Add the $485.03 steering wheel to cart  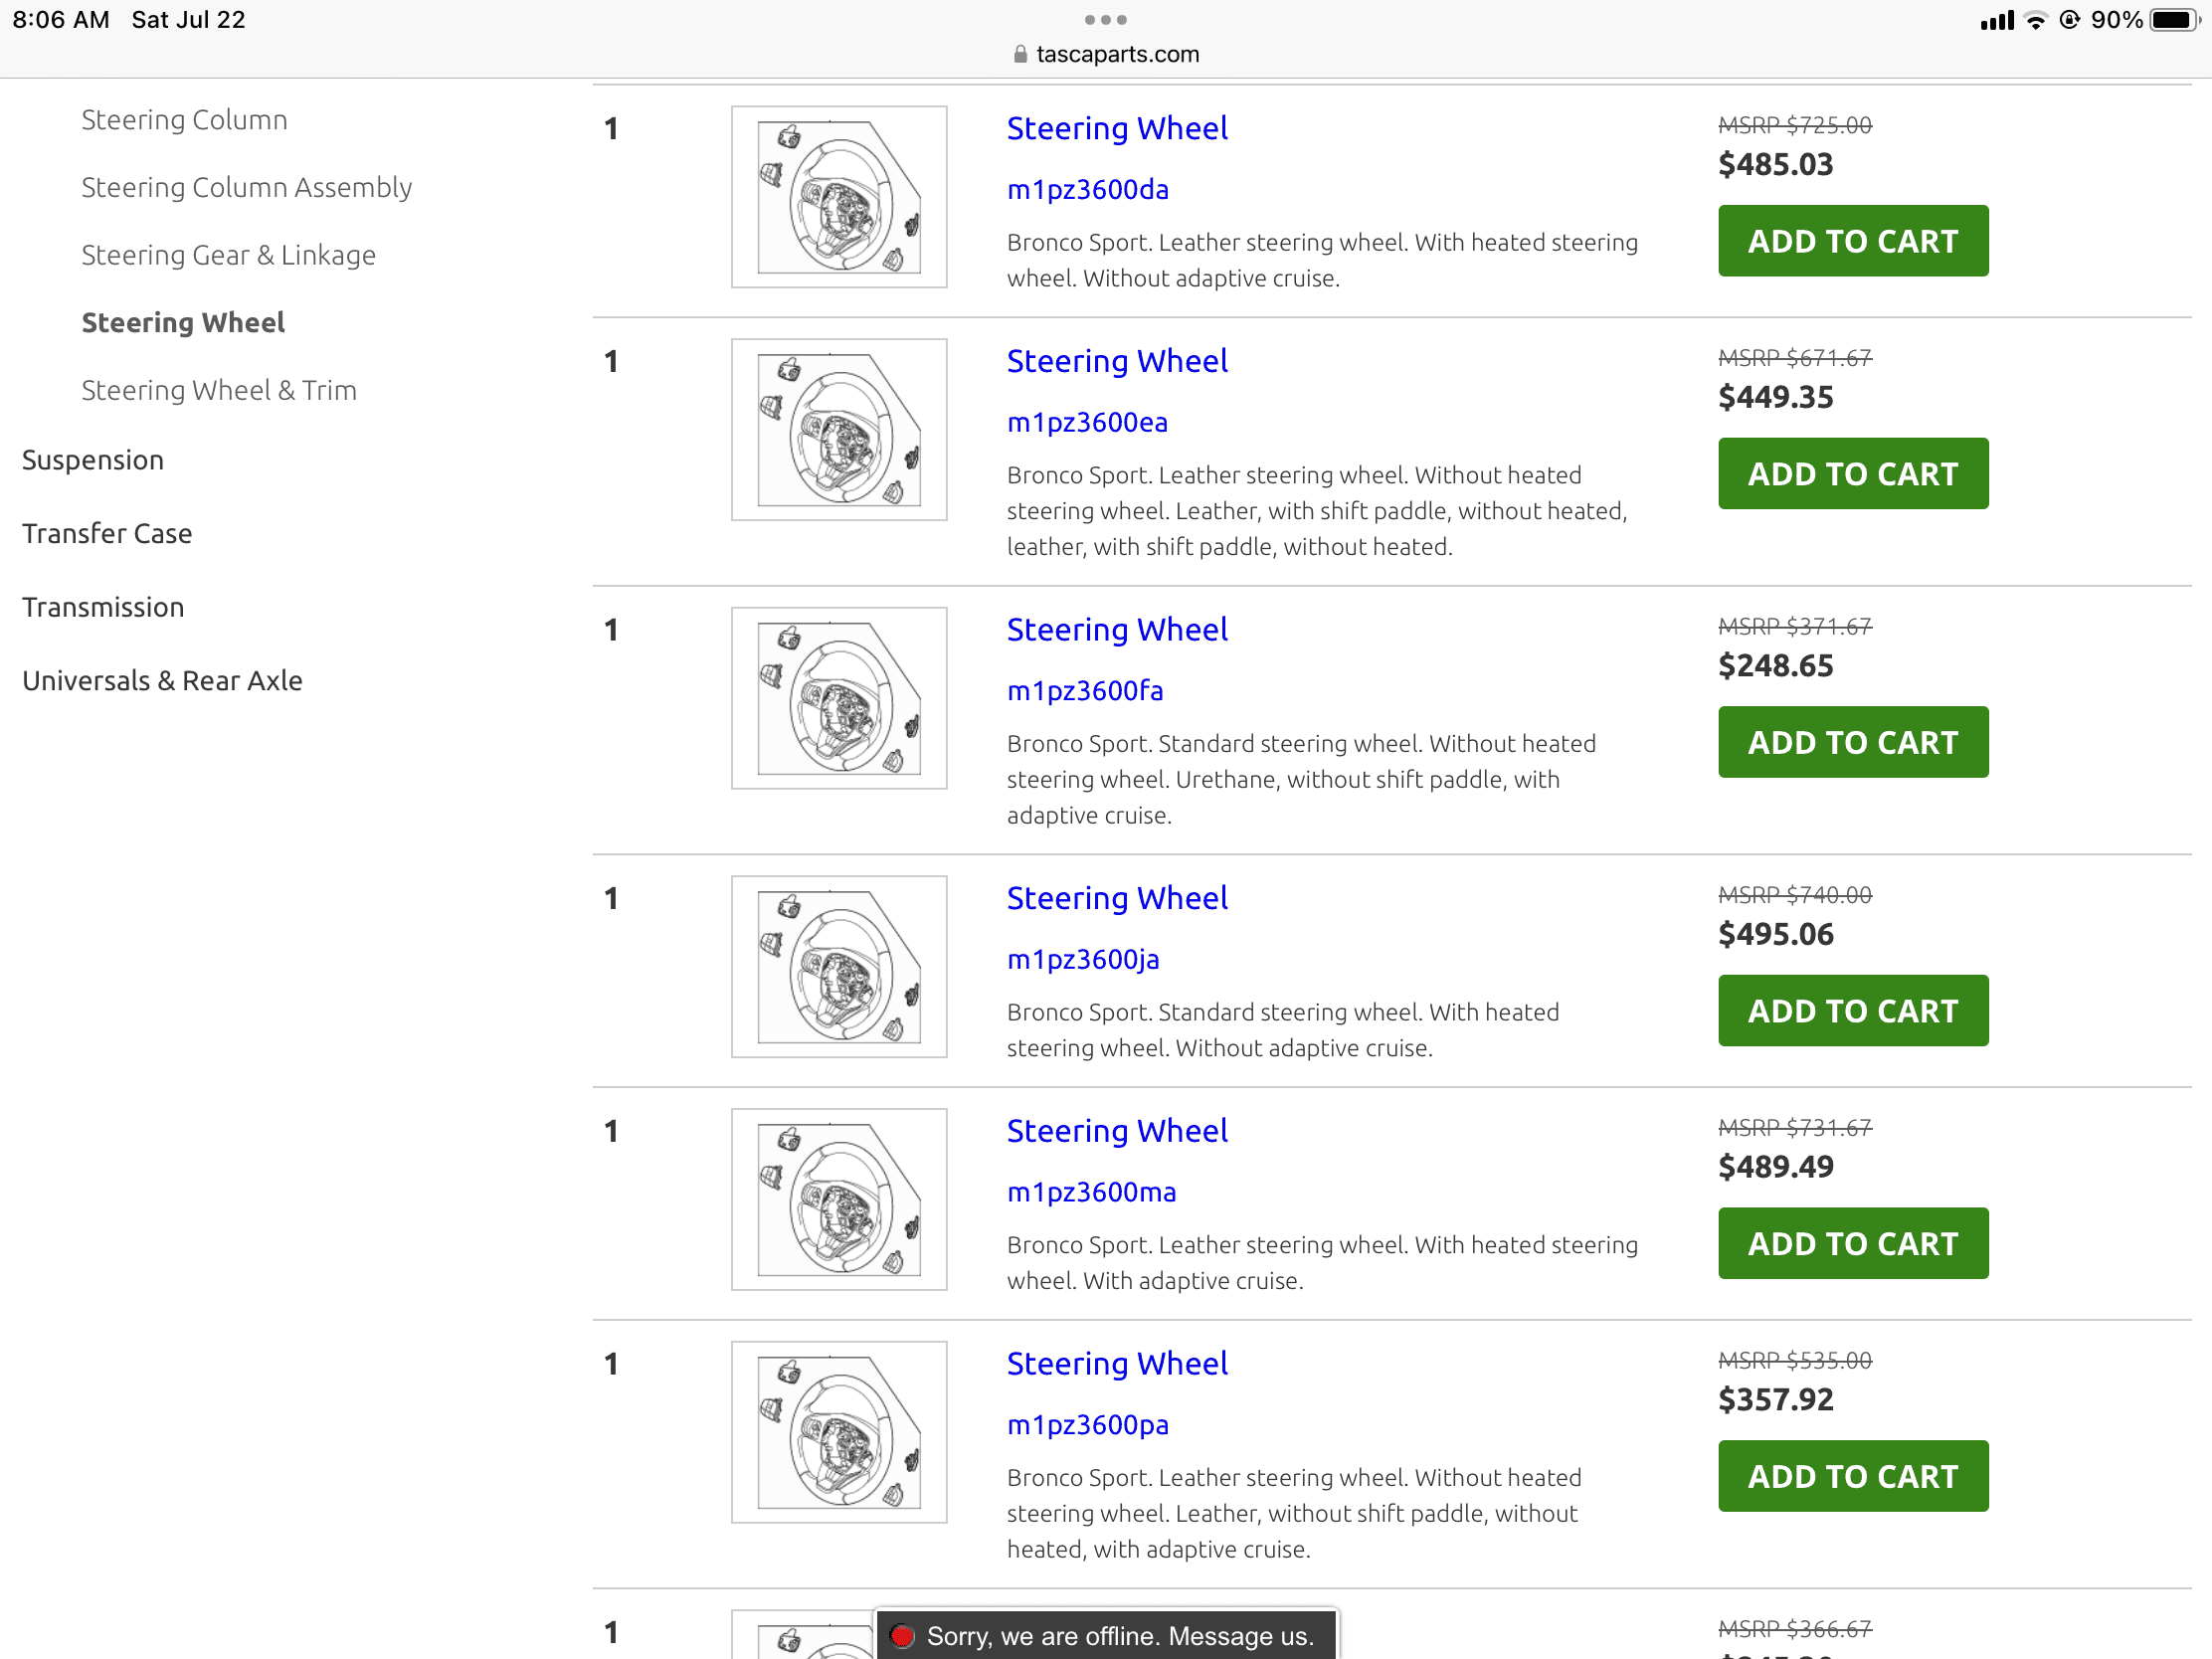click(1852, 241)
